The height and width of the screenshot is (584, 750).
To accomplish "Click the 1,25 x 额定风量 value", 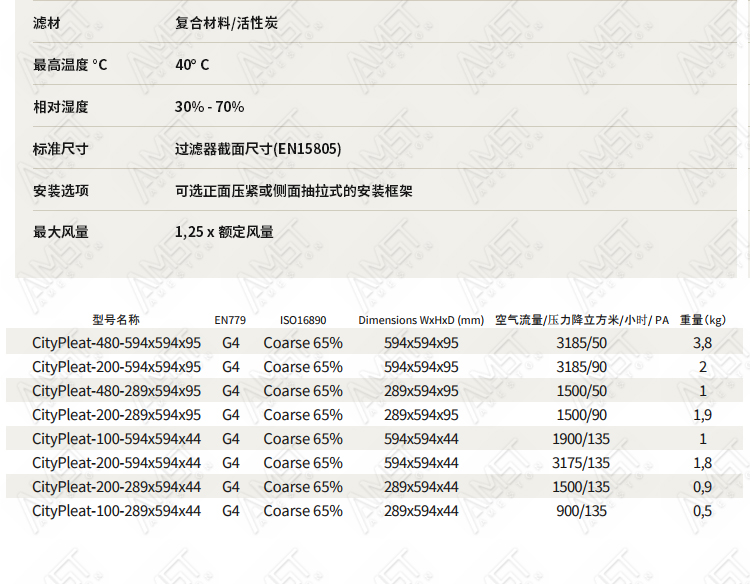I will tap(224, 232).
